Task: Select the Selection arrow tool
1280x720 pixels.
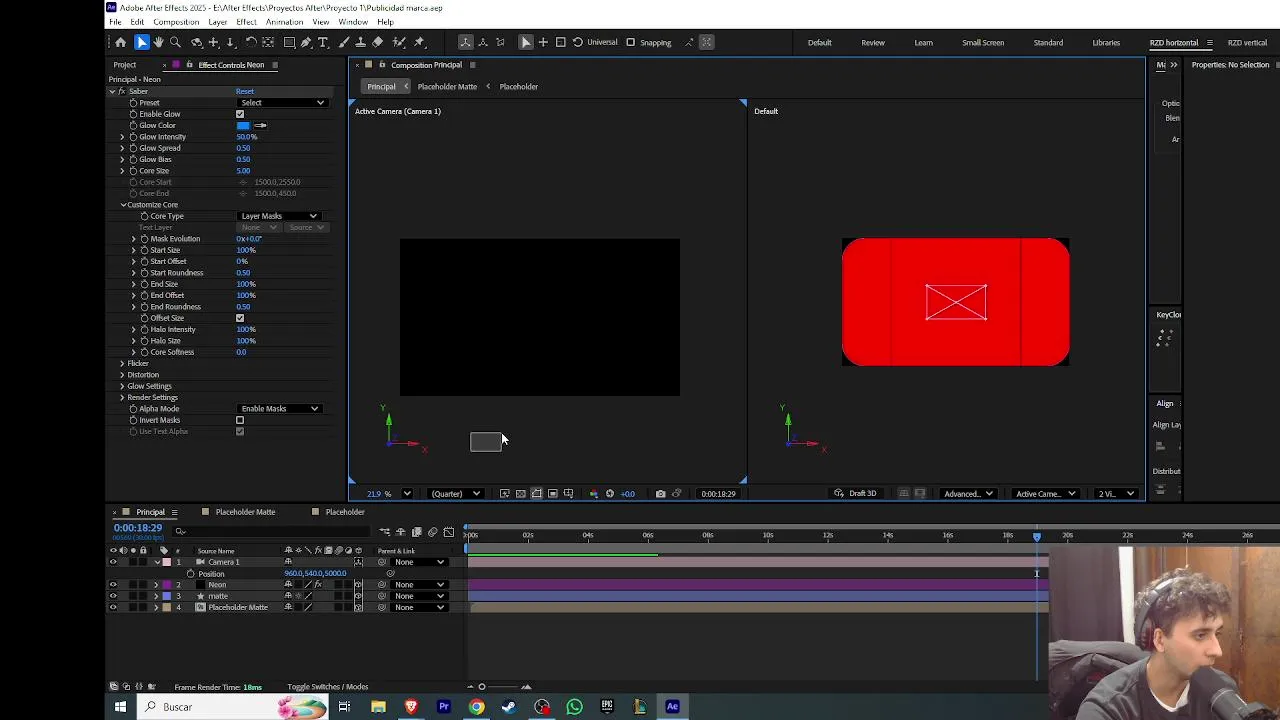Action: coord(142,42)
